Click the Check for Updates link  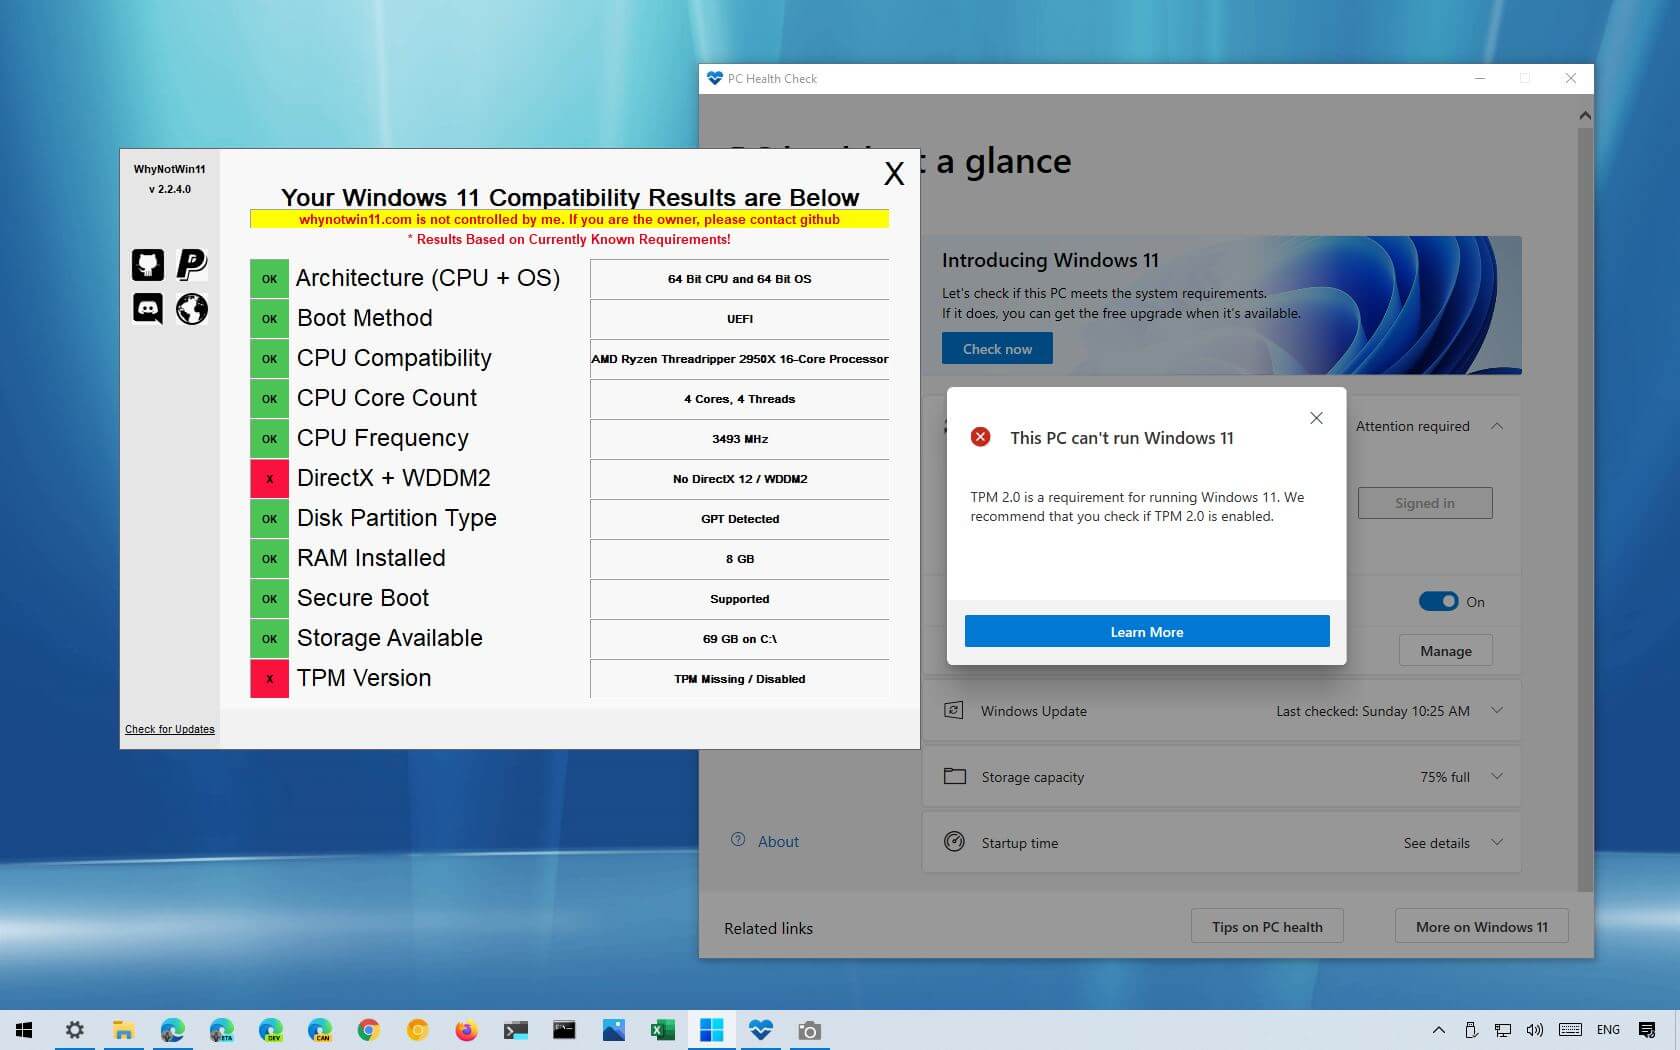(x=169, y=729)
